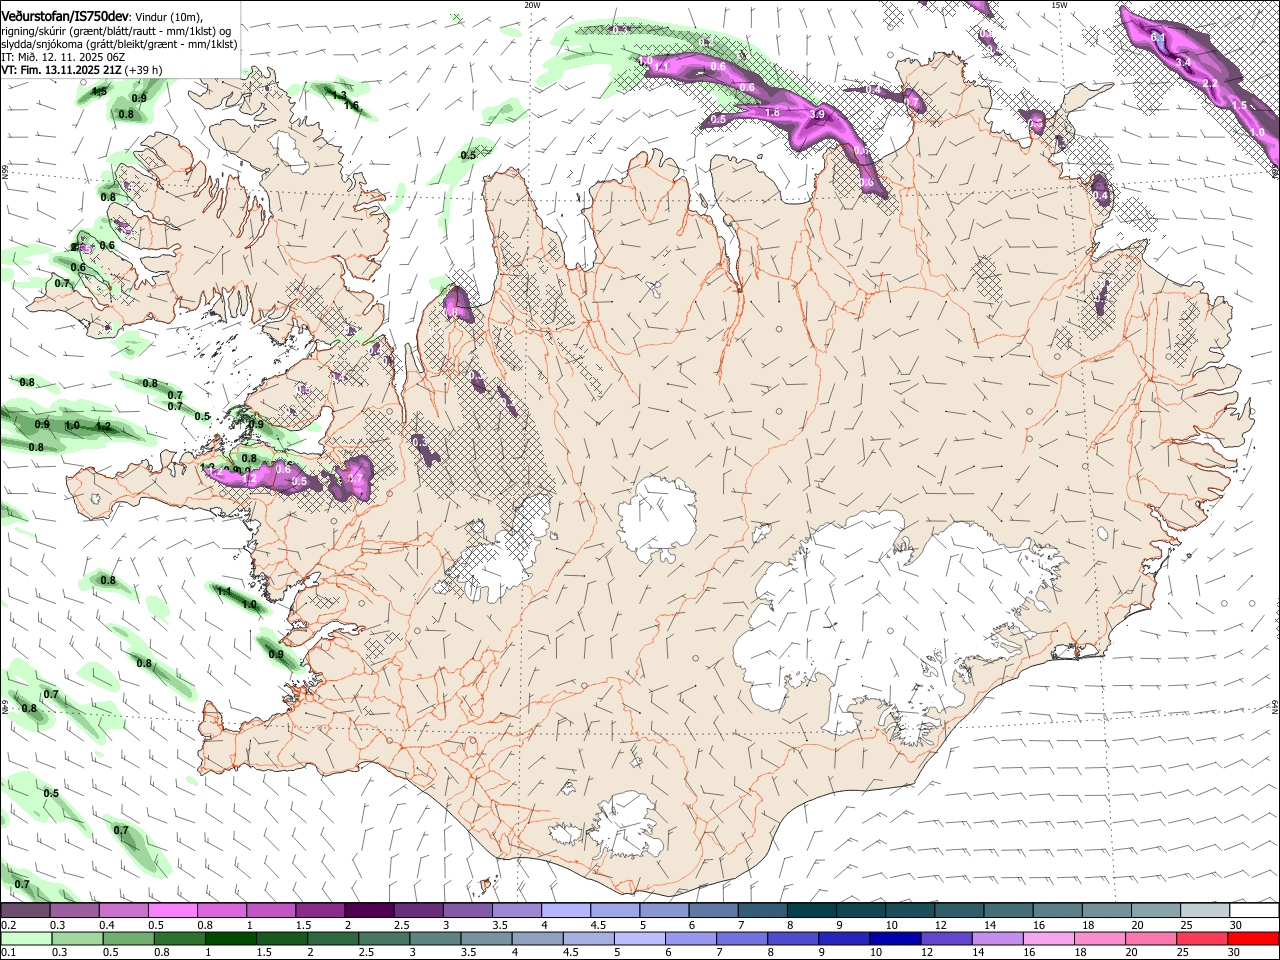This screenshot has height=960, width=1280.
Task: Select the light pink 16 swatch, bottom legend row
Action: click(1050, 938)
